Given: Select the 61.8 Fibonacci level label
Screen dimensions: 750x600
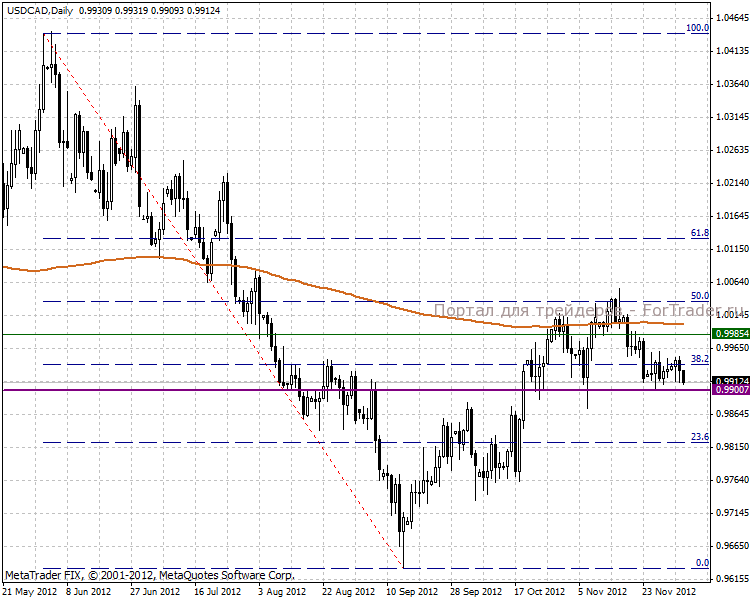Looking at the screenshot, I should point(699,233).
